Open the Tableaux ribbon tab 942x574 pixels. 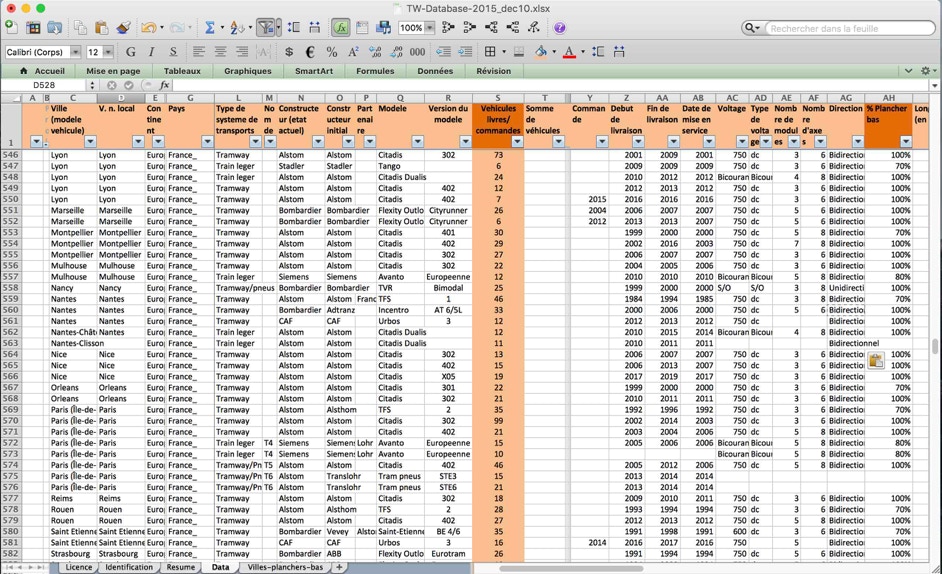click(182, 71)
